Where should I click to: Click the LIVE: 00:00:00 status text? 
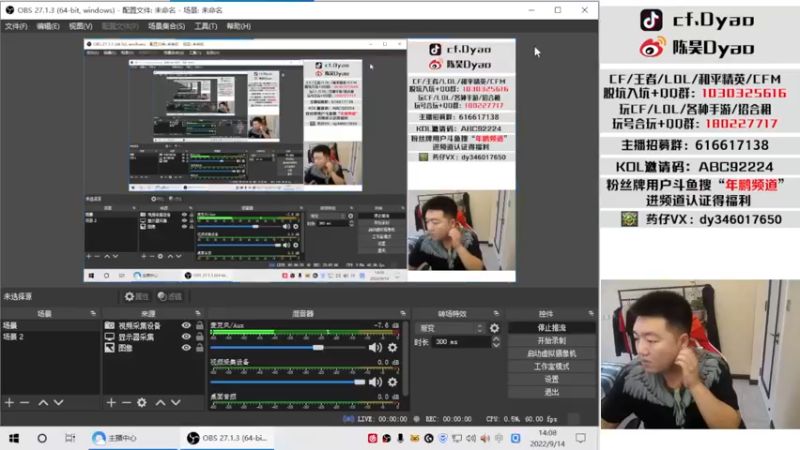tap(382, 419)
